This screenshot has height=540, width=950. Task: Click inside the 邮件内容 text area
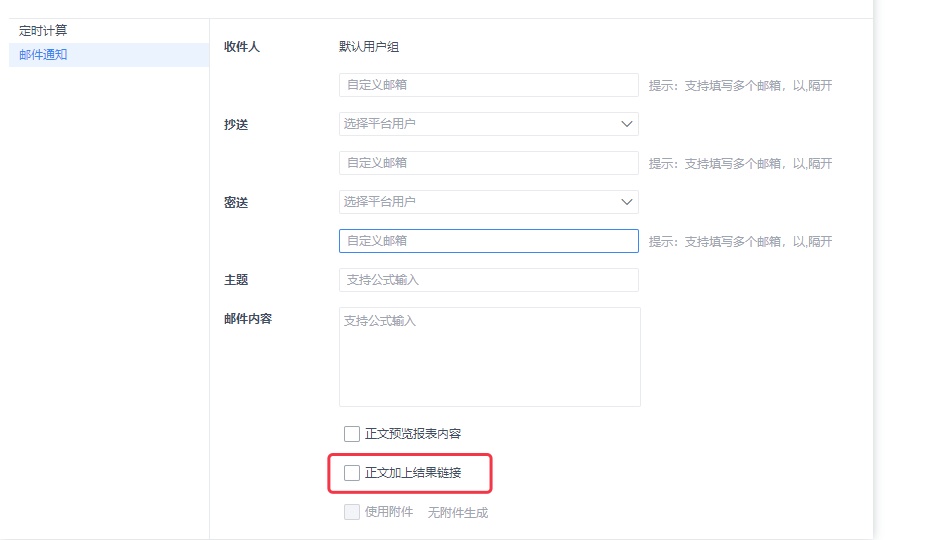point(490,357)
